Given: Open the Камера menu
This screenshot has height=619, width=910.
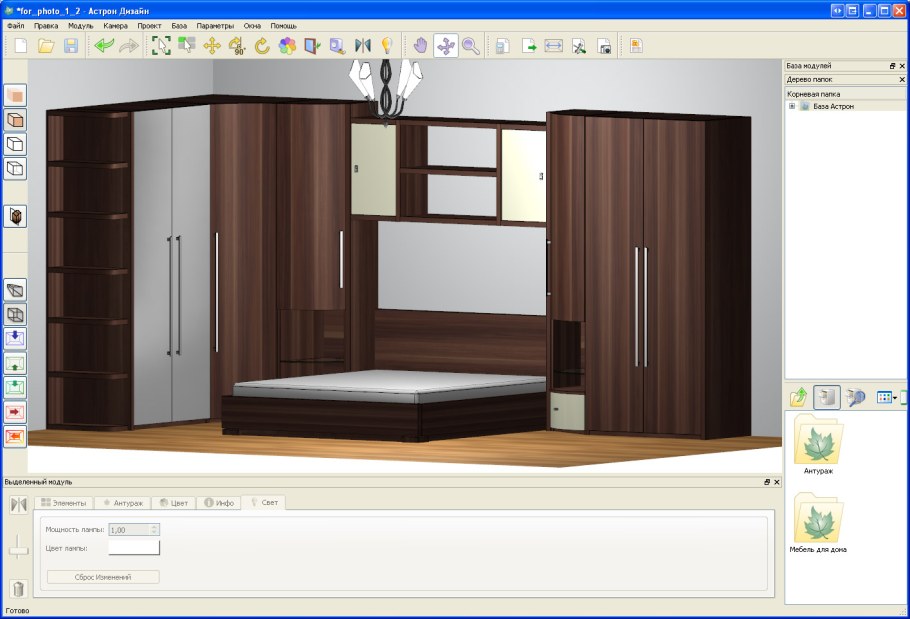Looking at the screenshot, I should [x=115, y=25].
